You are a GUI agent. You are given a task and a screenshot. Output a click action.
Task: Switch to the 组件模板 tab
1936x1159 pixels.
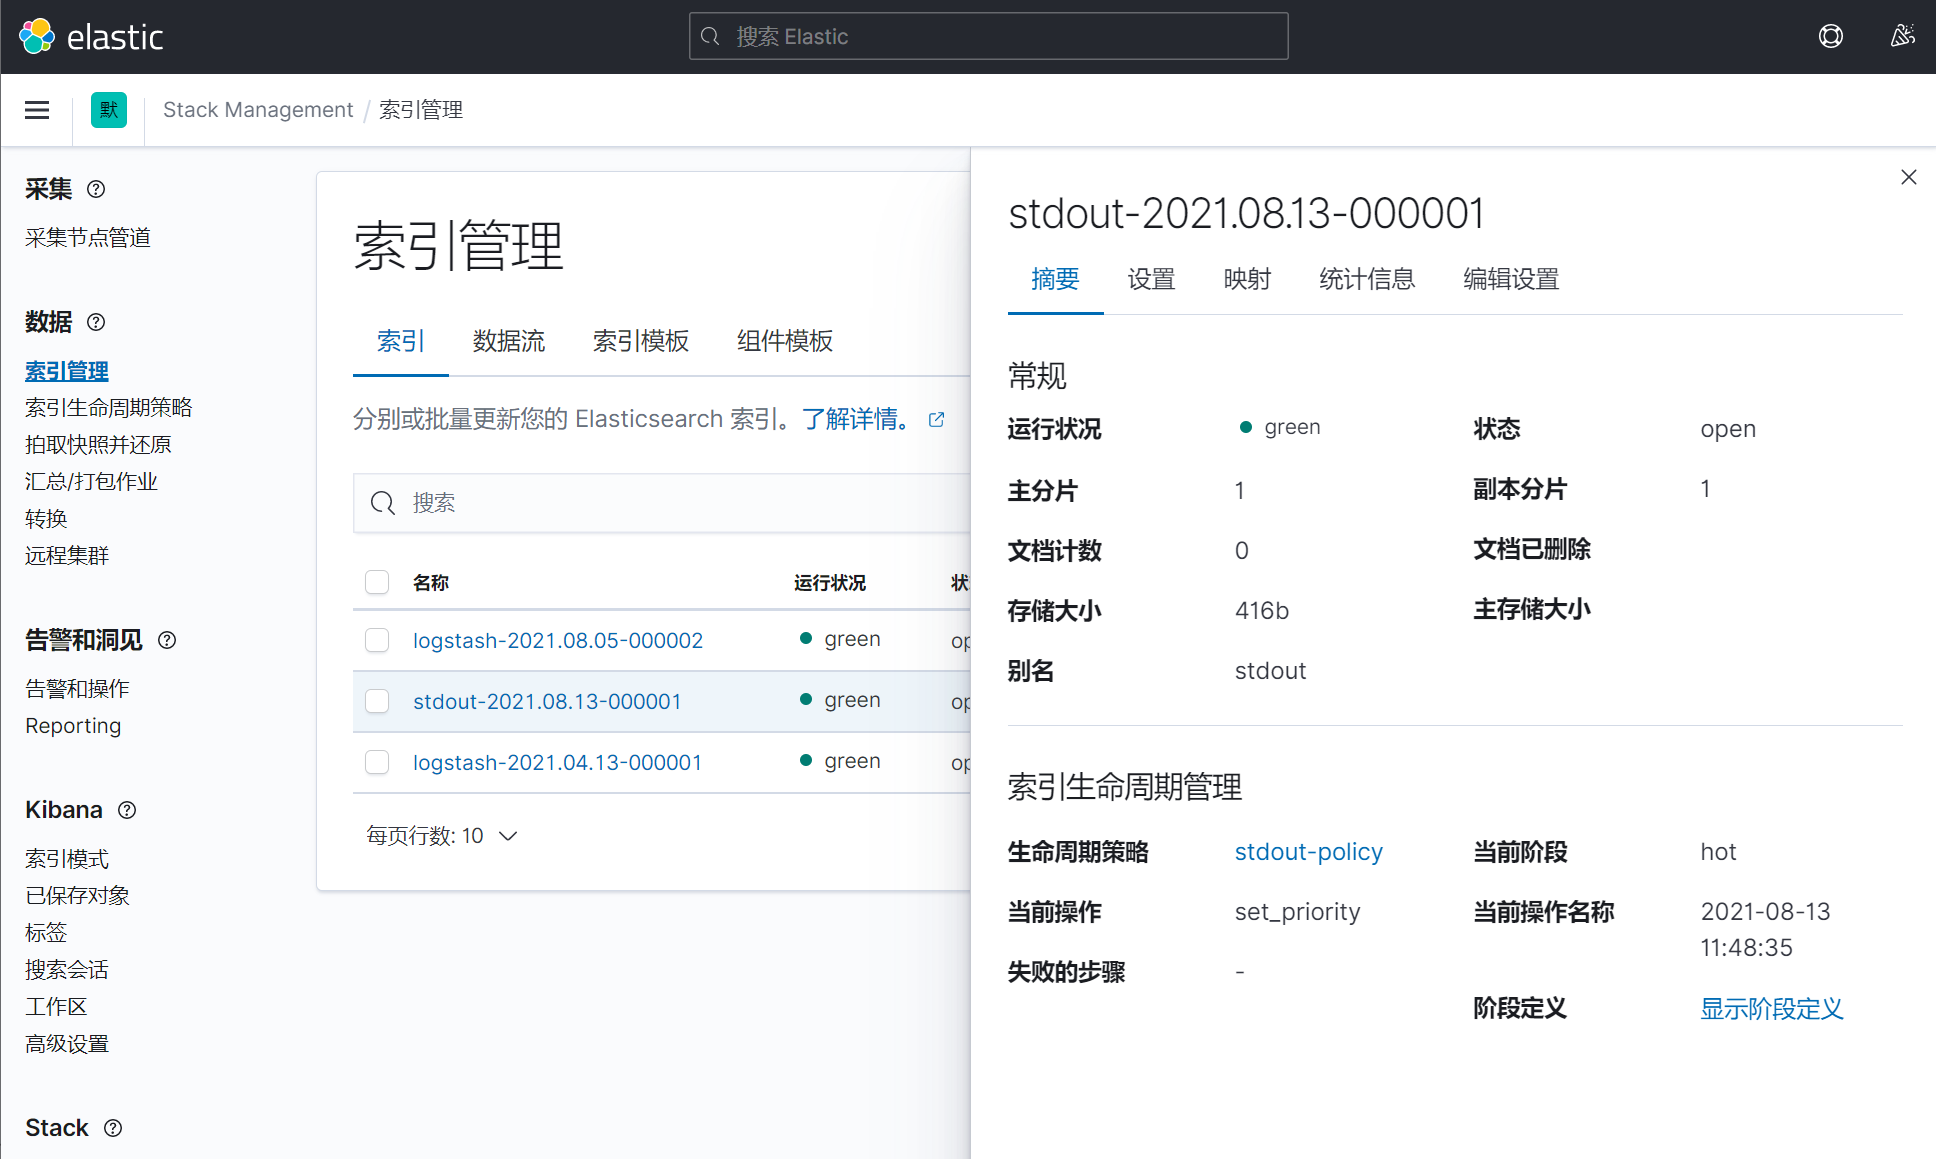[785, 341]
